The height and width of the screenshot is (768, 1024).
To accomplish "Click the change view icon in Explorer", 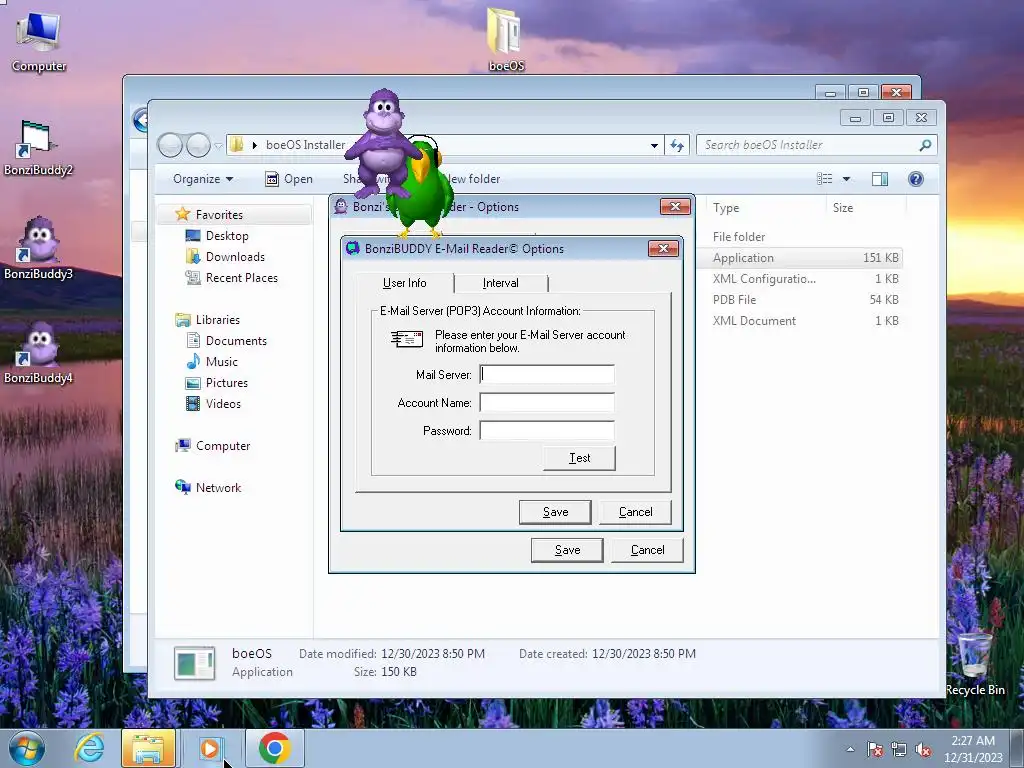I will [x=825, y=179].
